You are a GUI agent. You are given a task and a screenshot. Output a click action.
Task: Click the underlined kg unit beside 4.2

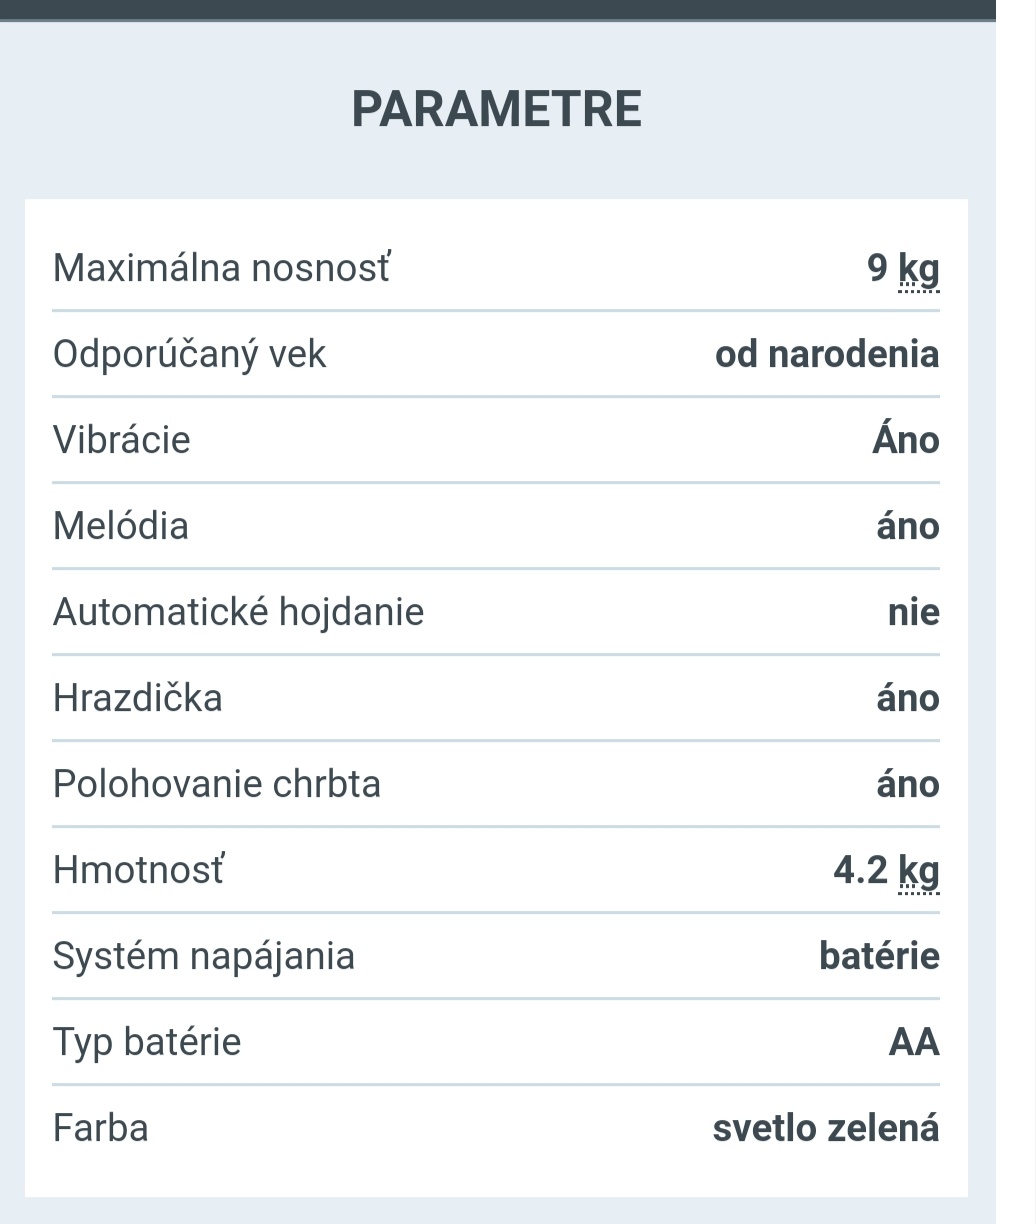click(x=919, y=871)
